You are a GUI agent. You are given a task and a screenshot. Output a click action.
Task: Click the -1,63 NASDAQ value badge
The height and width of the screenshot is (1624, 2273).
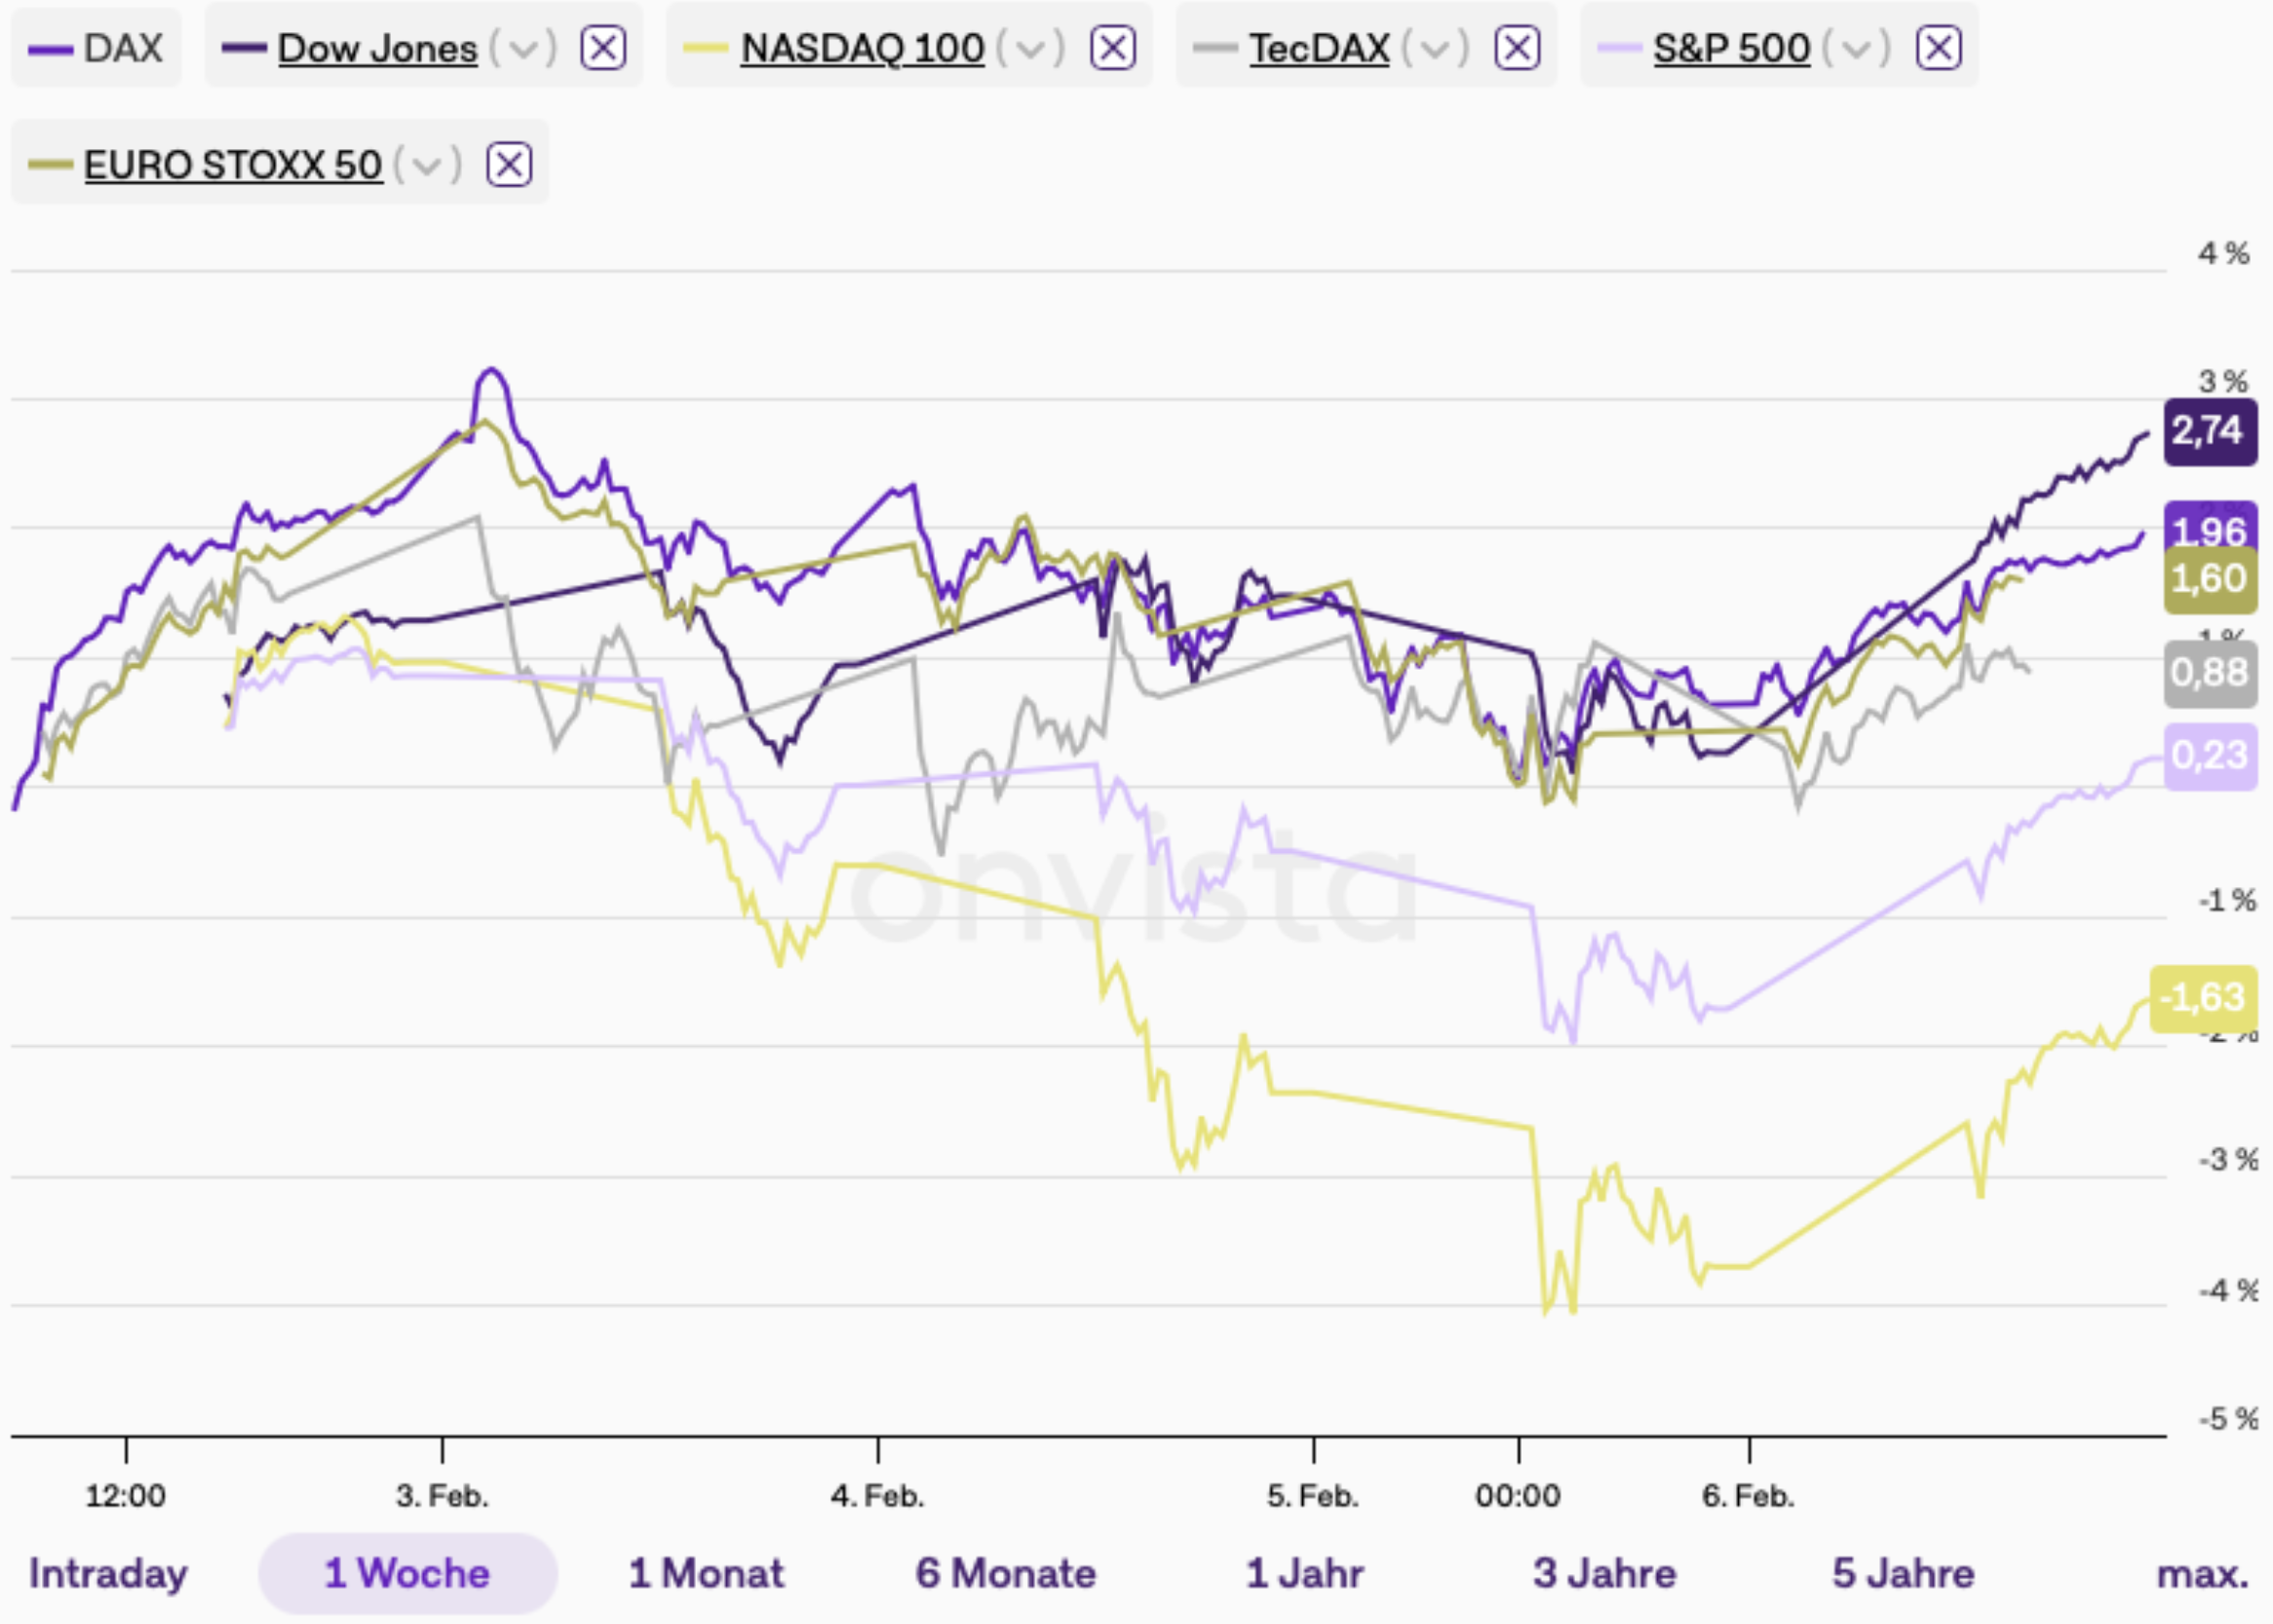point(2203,998)
